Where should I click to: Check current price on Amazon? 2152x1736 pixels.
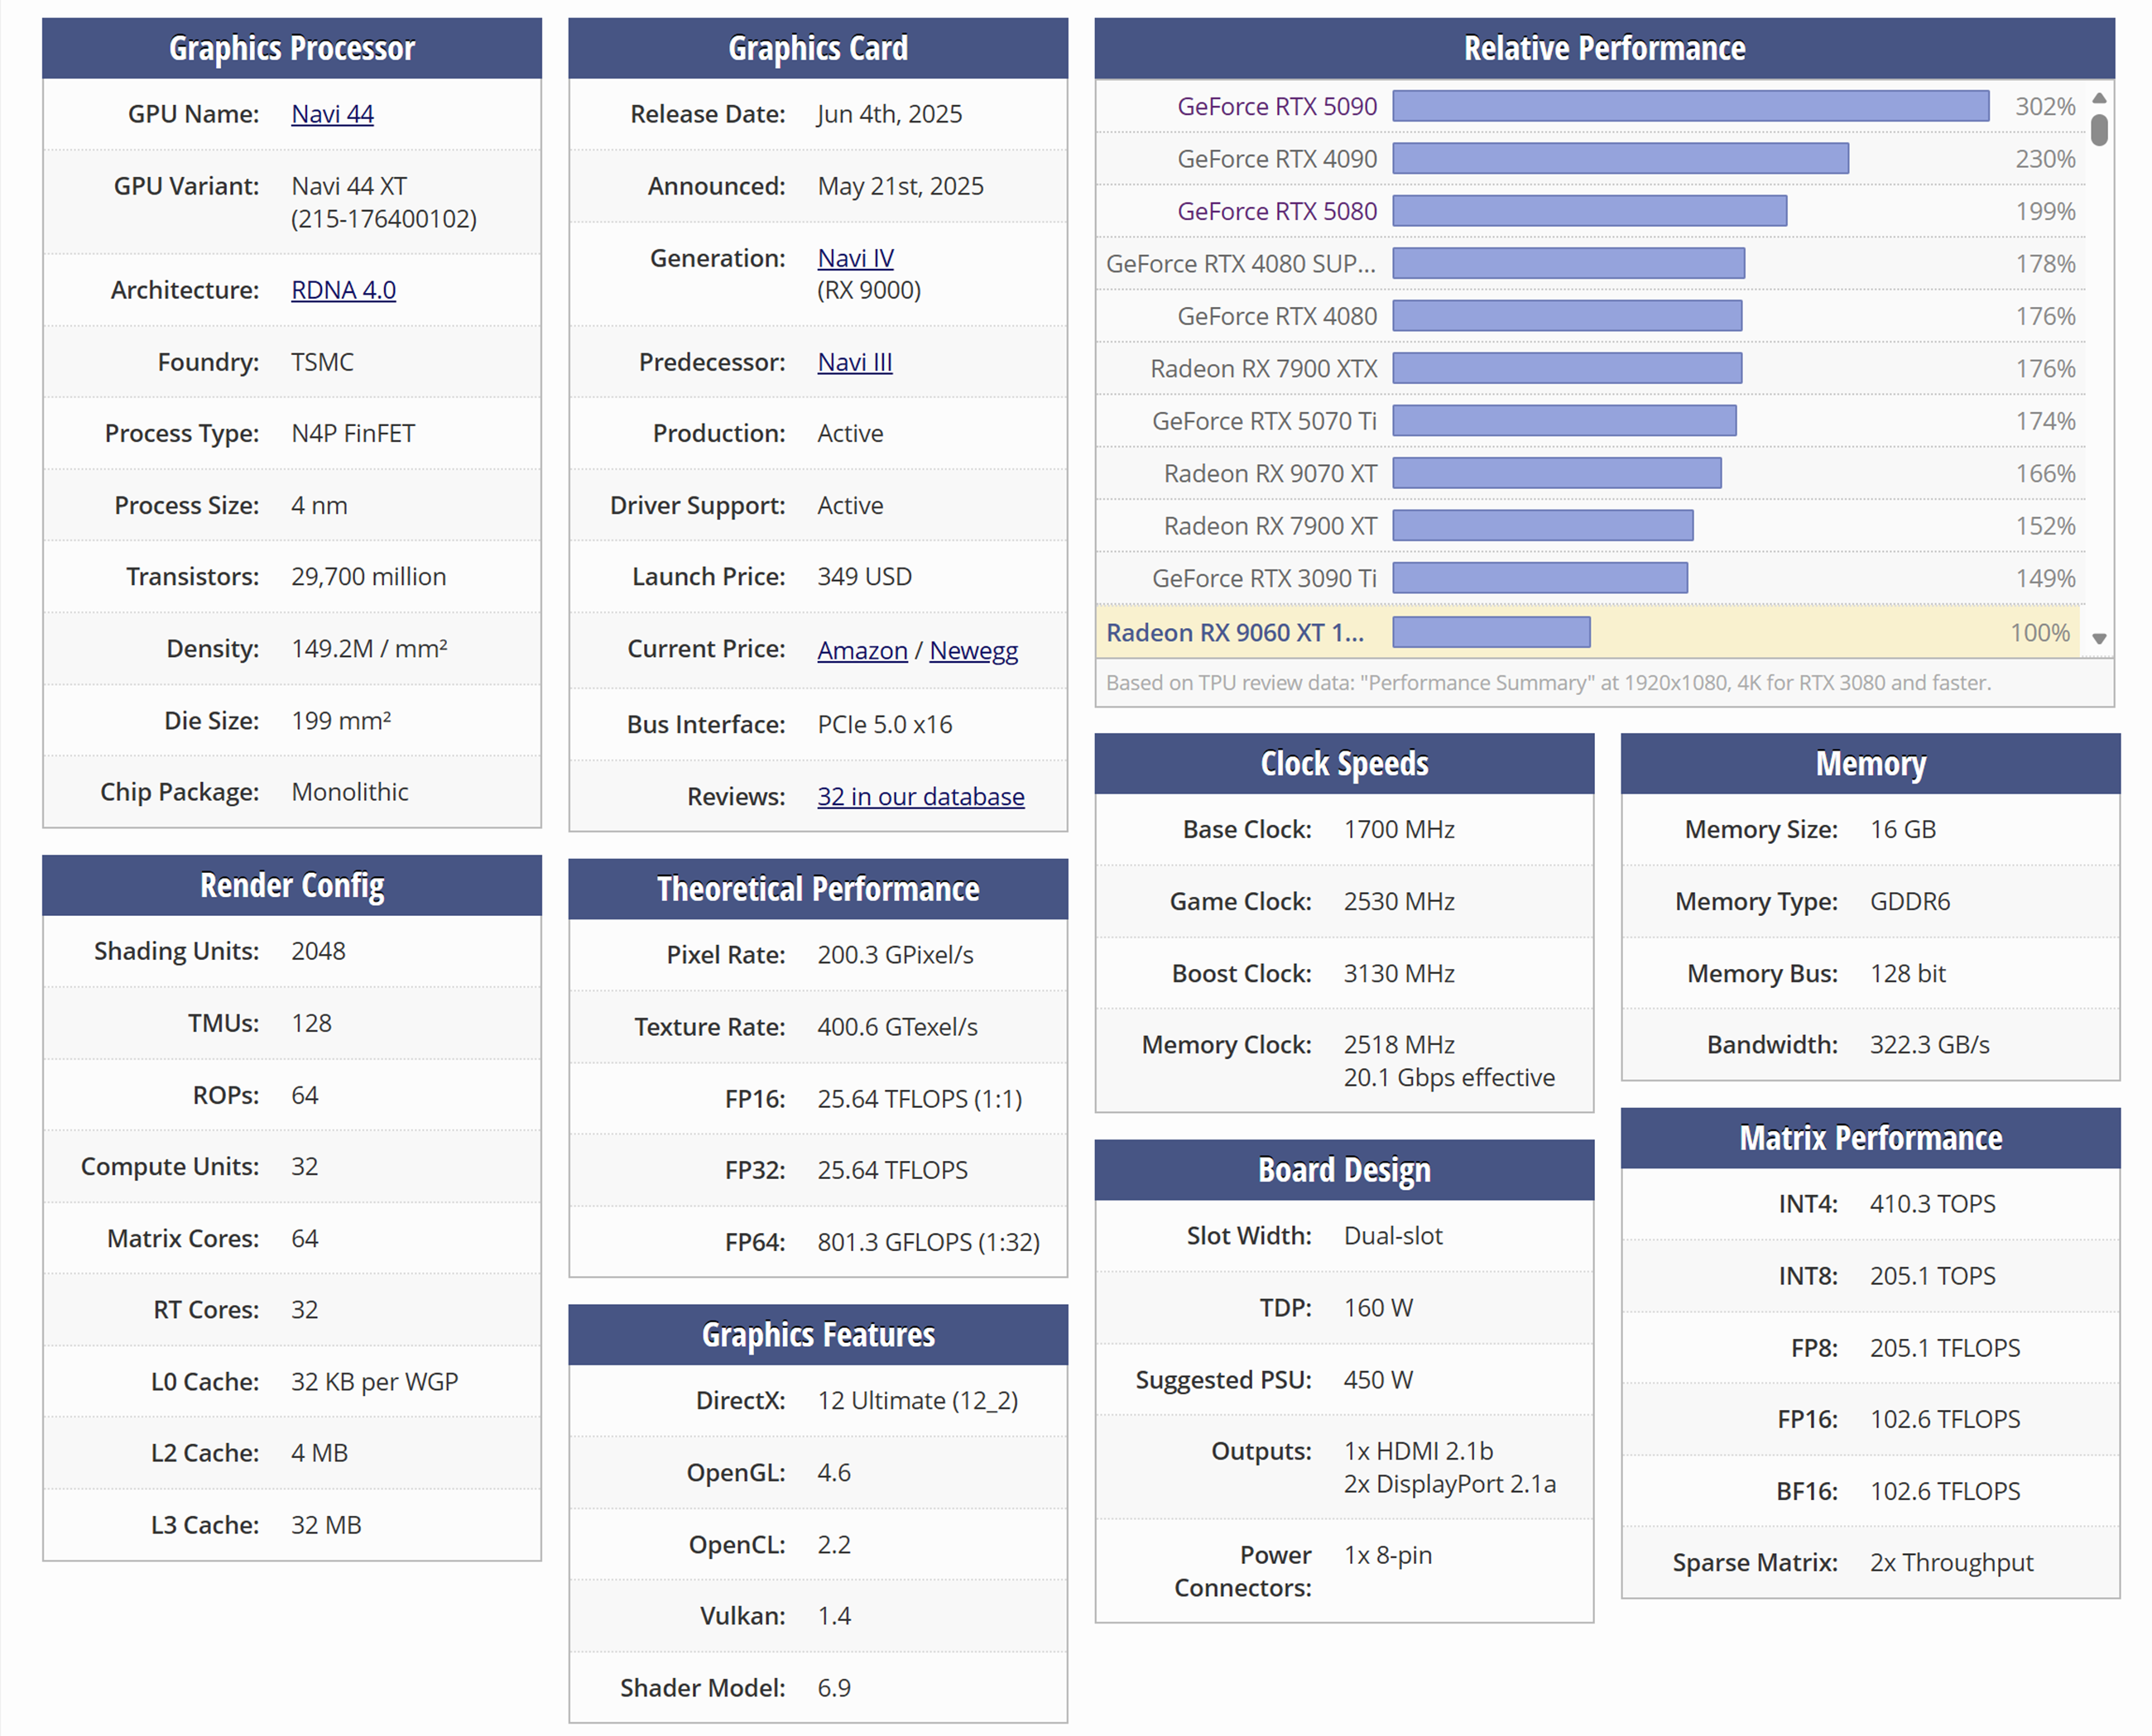862,650
